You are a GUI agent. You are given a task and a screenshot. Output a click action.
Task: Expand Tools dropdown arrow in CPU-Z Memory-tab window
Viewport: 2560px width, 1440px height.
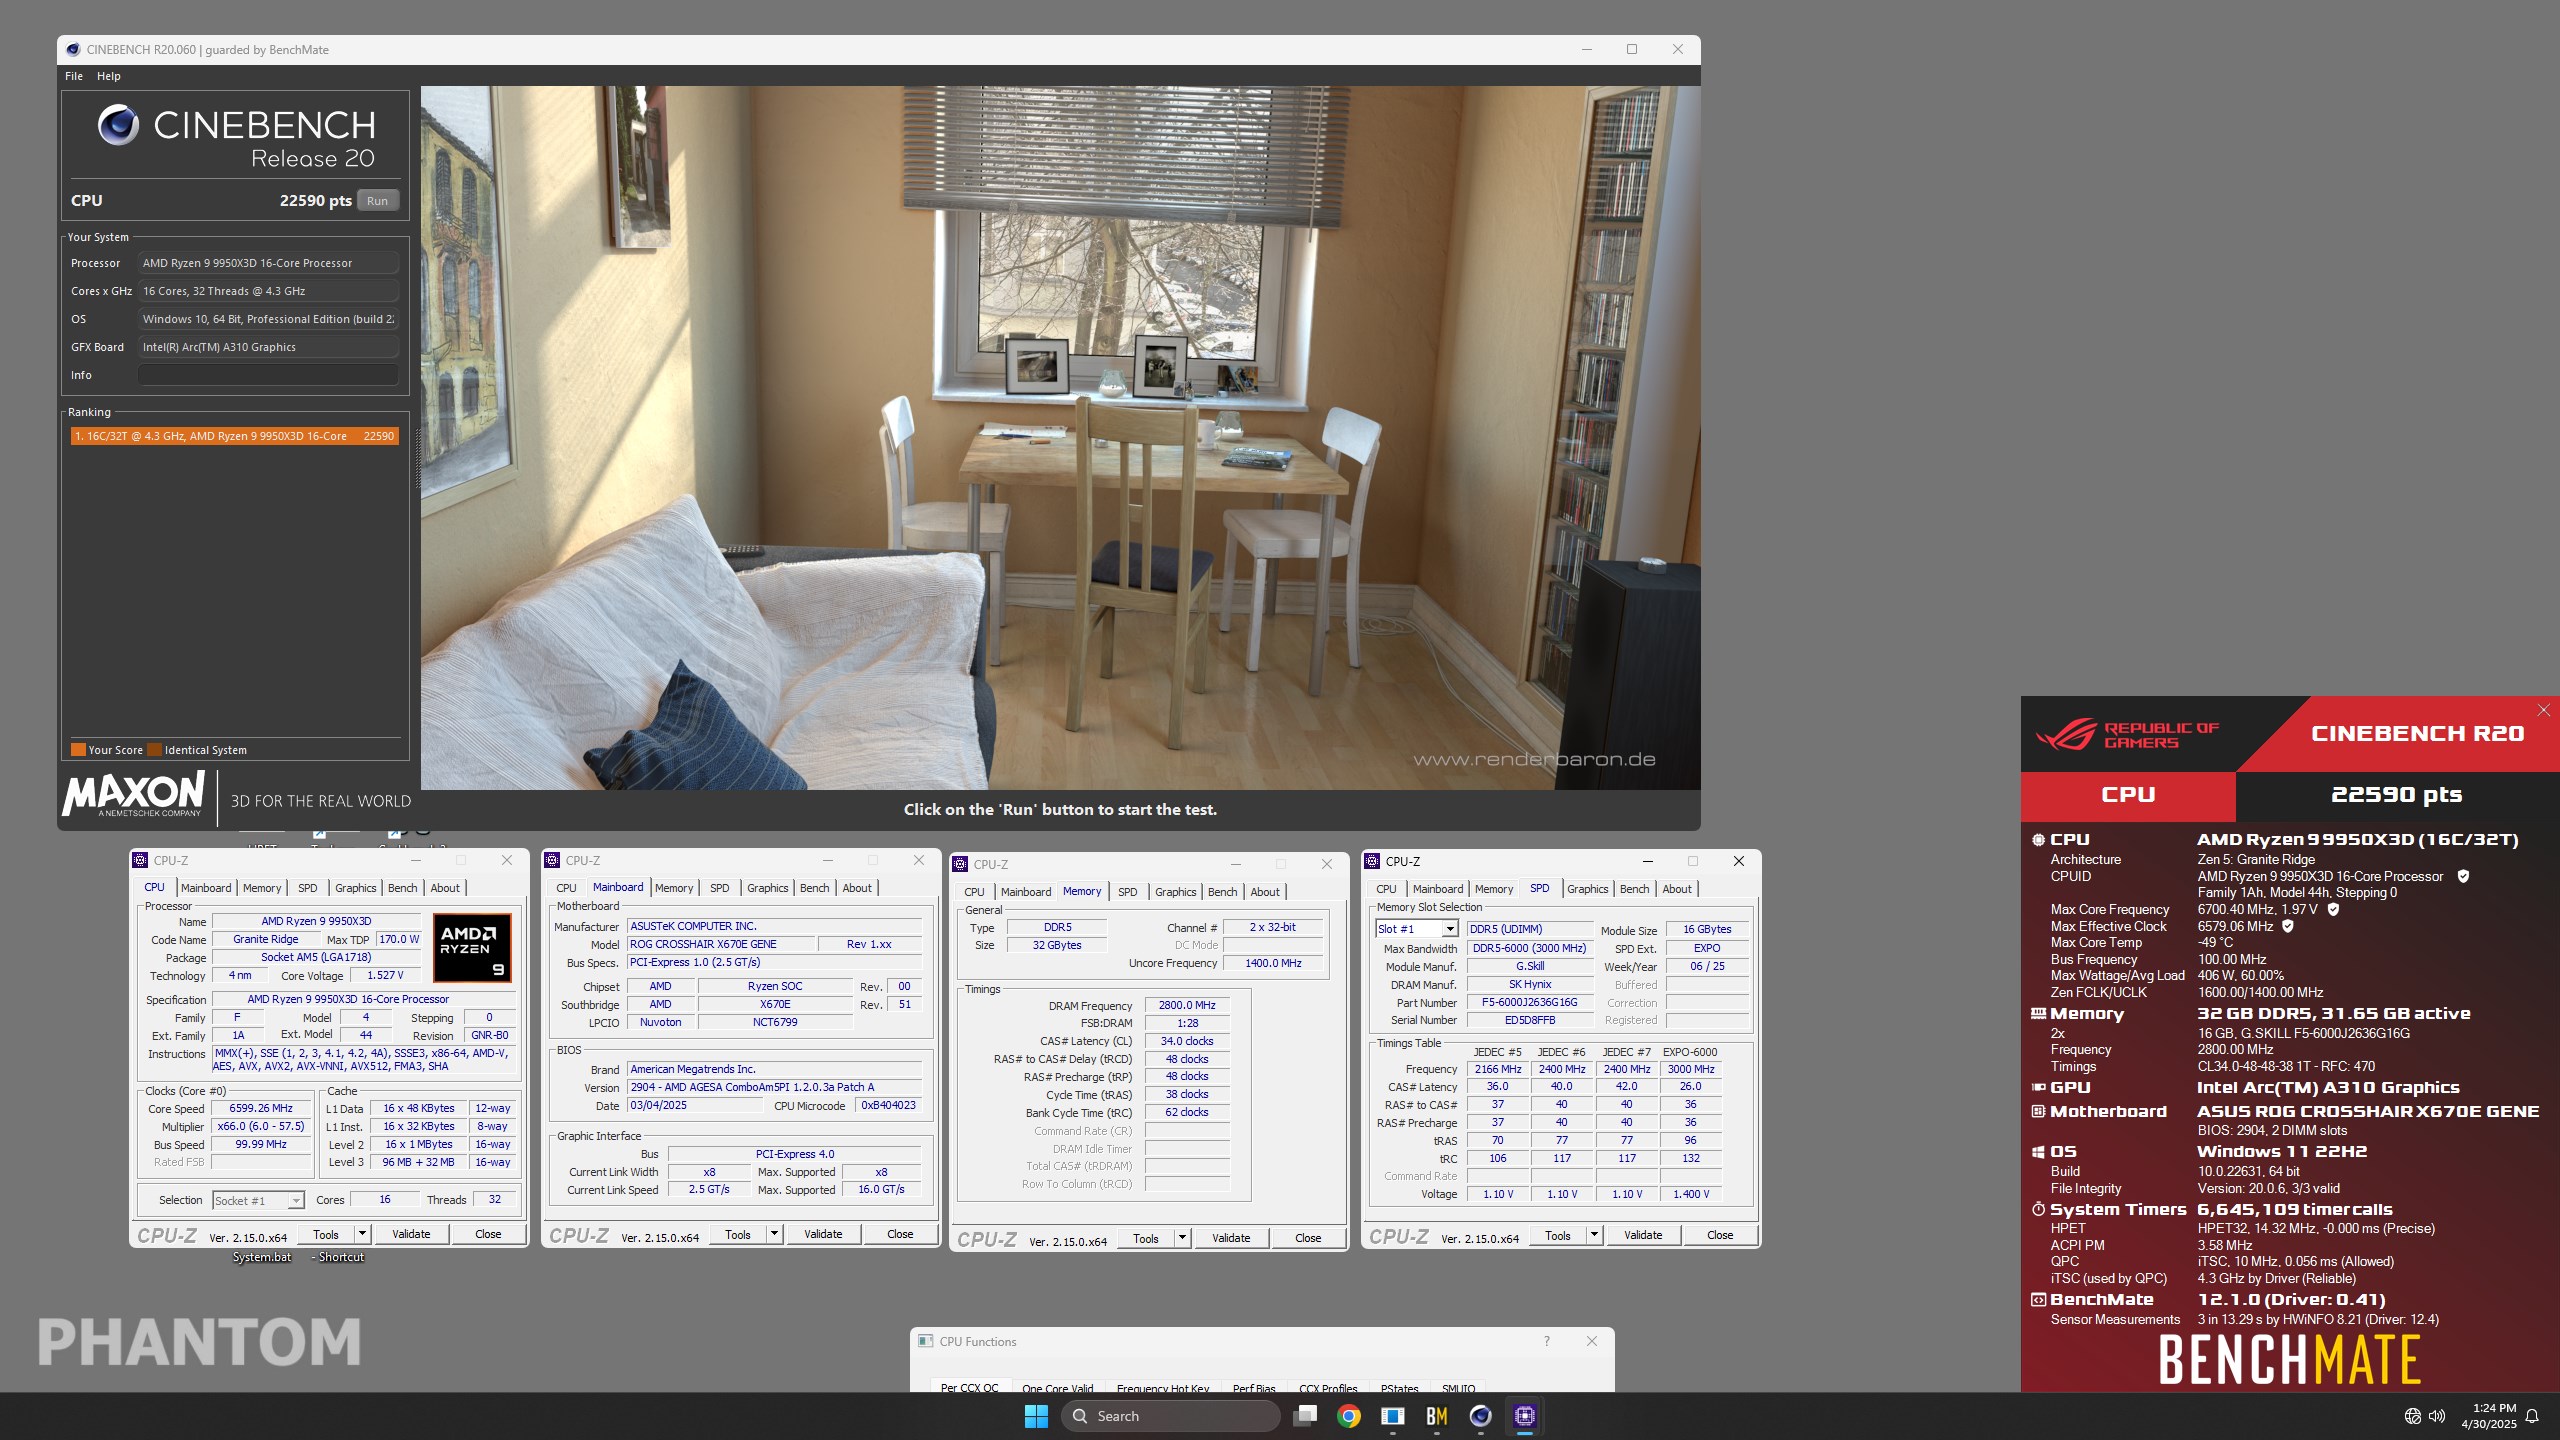1182,1238
